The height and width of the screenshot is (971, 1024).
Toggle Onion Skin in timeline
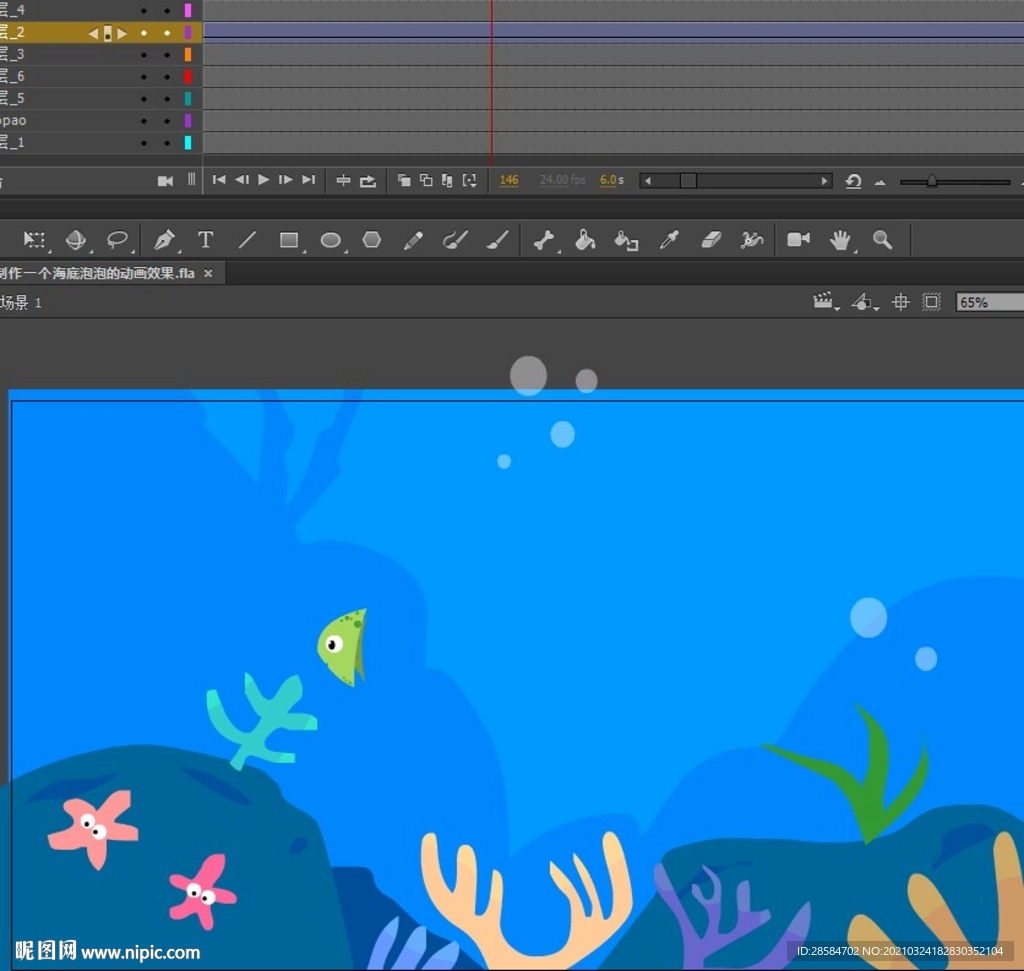404,180
